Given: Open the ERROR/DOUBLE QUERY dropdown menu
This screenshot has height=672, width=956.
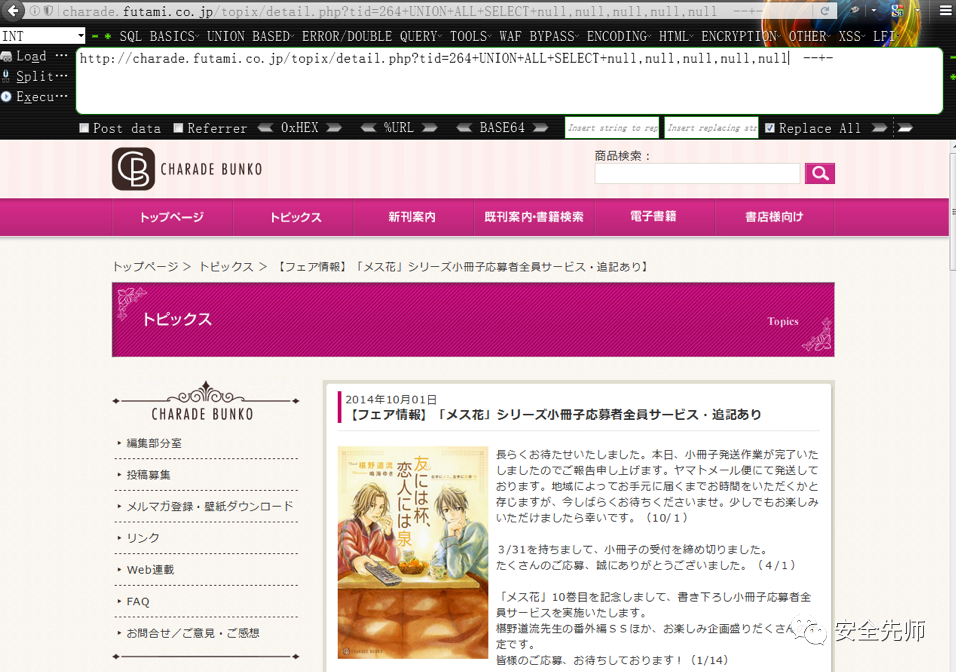Looking at the screenshot, I should click(x=372, y=37).
